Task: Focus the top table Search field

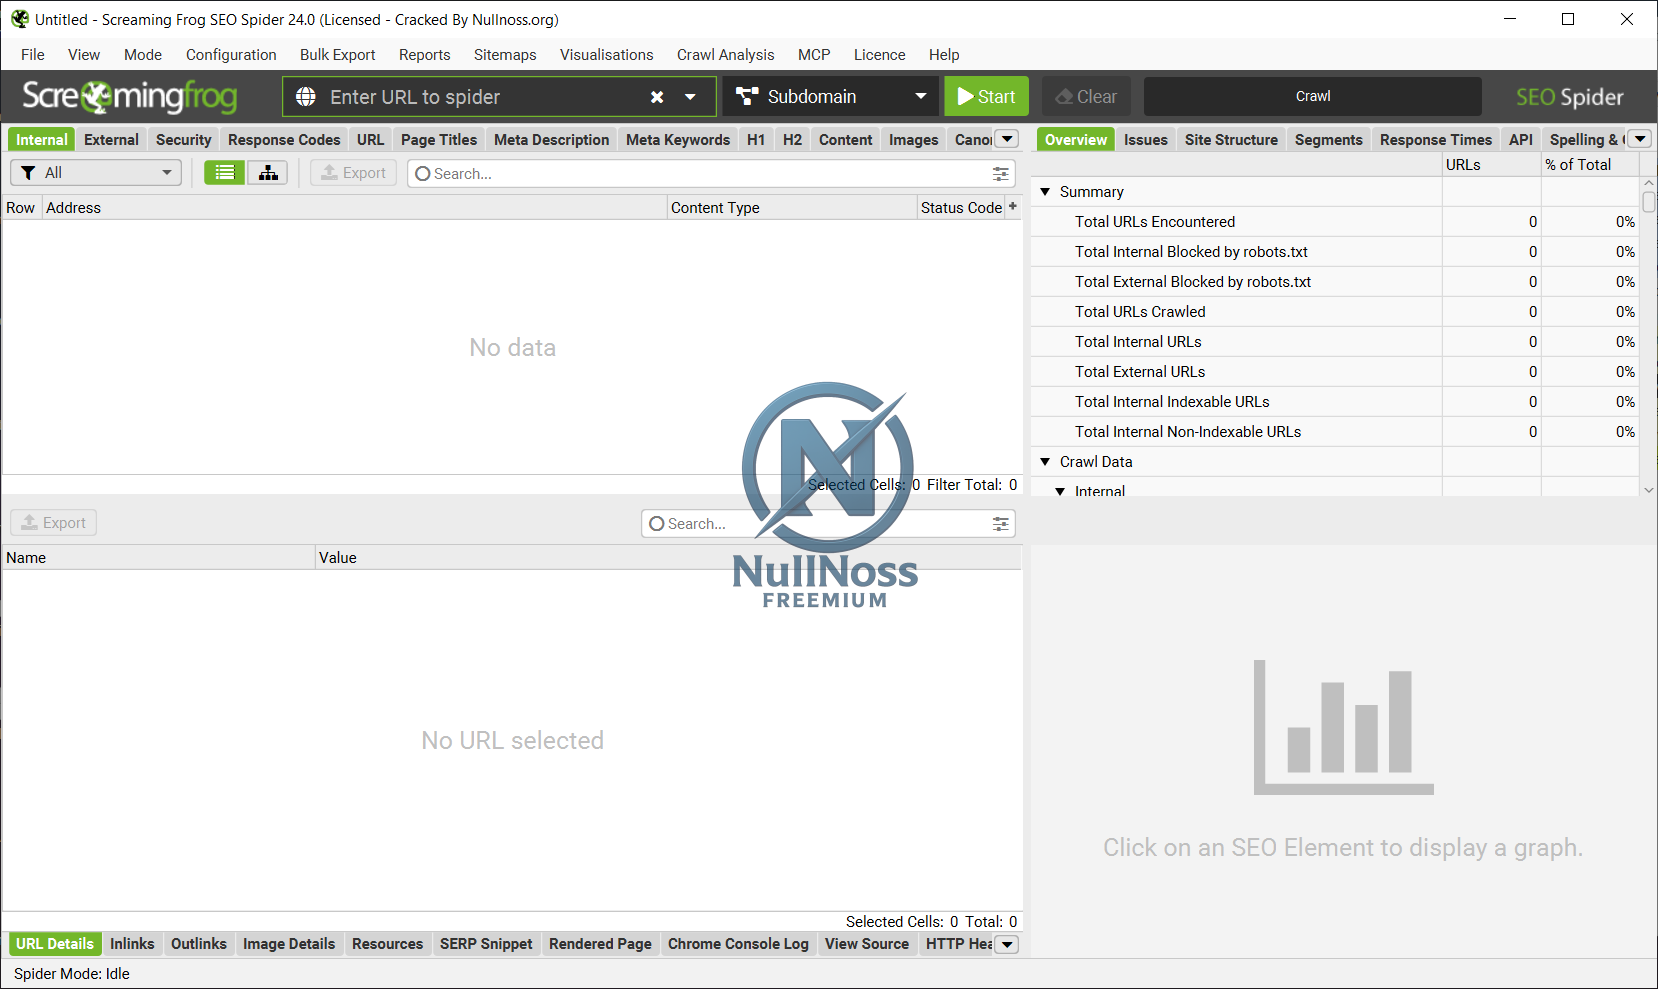Action: click(x=710, y=174)
